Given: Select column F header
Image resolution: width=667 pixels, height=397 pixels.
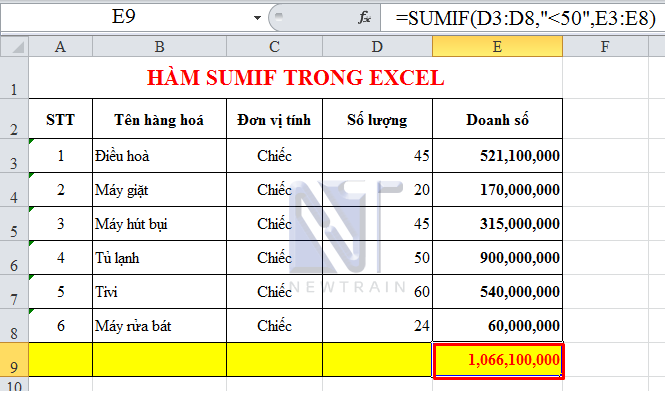Looking at the screenshot, I should [605, 46].
